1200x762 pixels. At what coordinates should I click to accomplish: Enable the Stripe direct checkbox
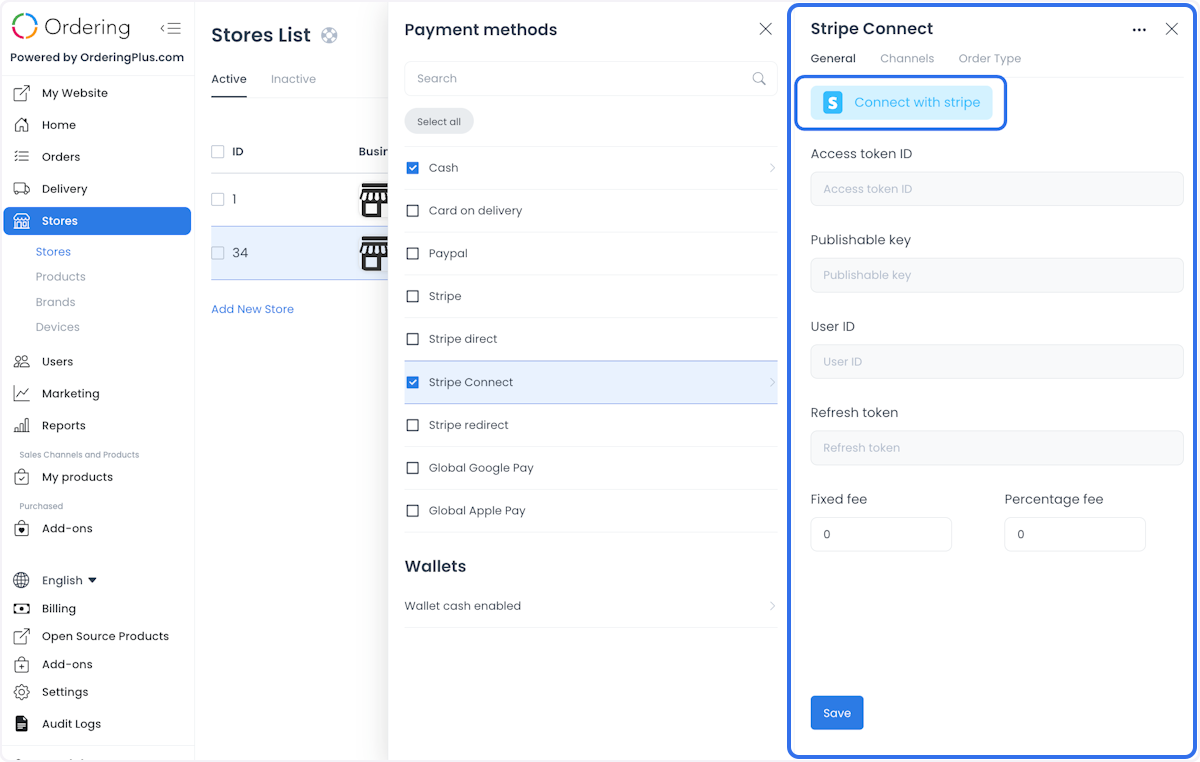coord(413,339)
